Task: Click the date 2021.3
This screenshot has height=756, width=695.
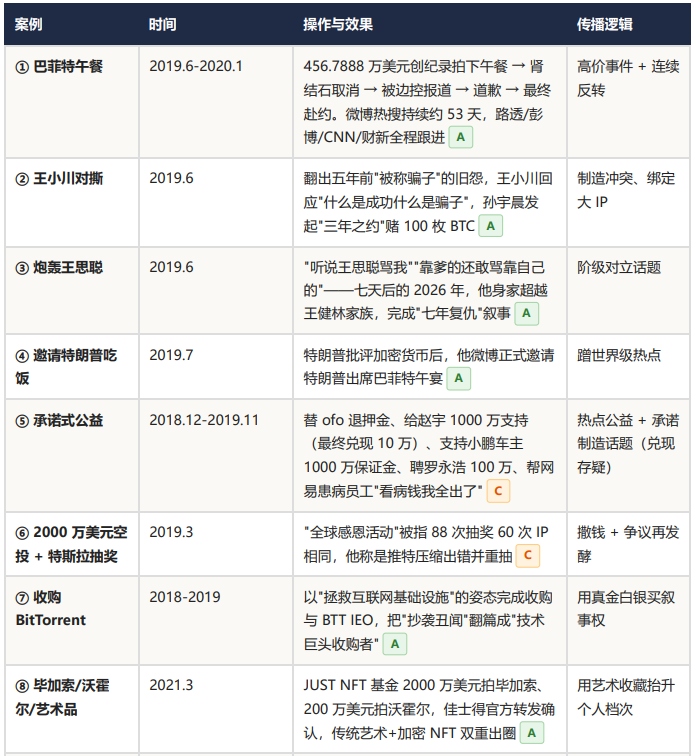Action: pos(171,685)
